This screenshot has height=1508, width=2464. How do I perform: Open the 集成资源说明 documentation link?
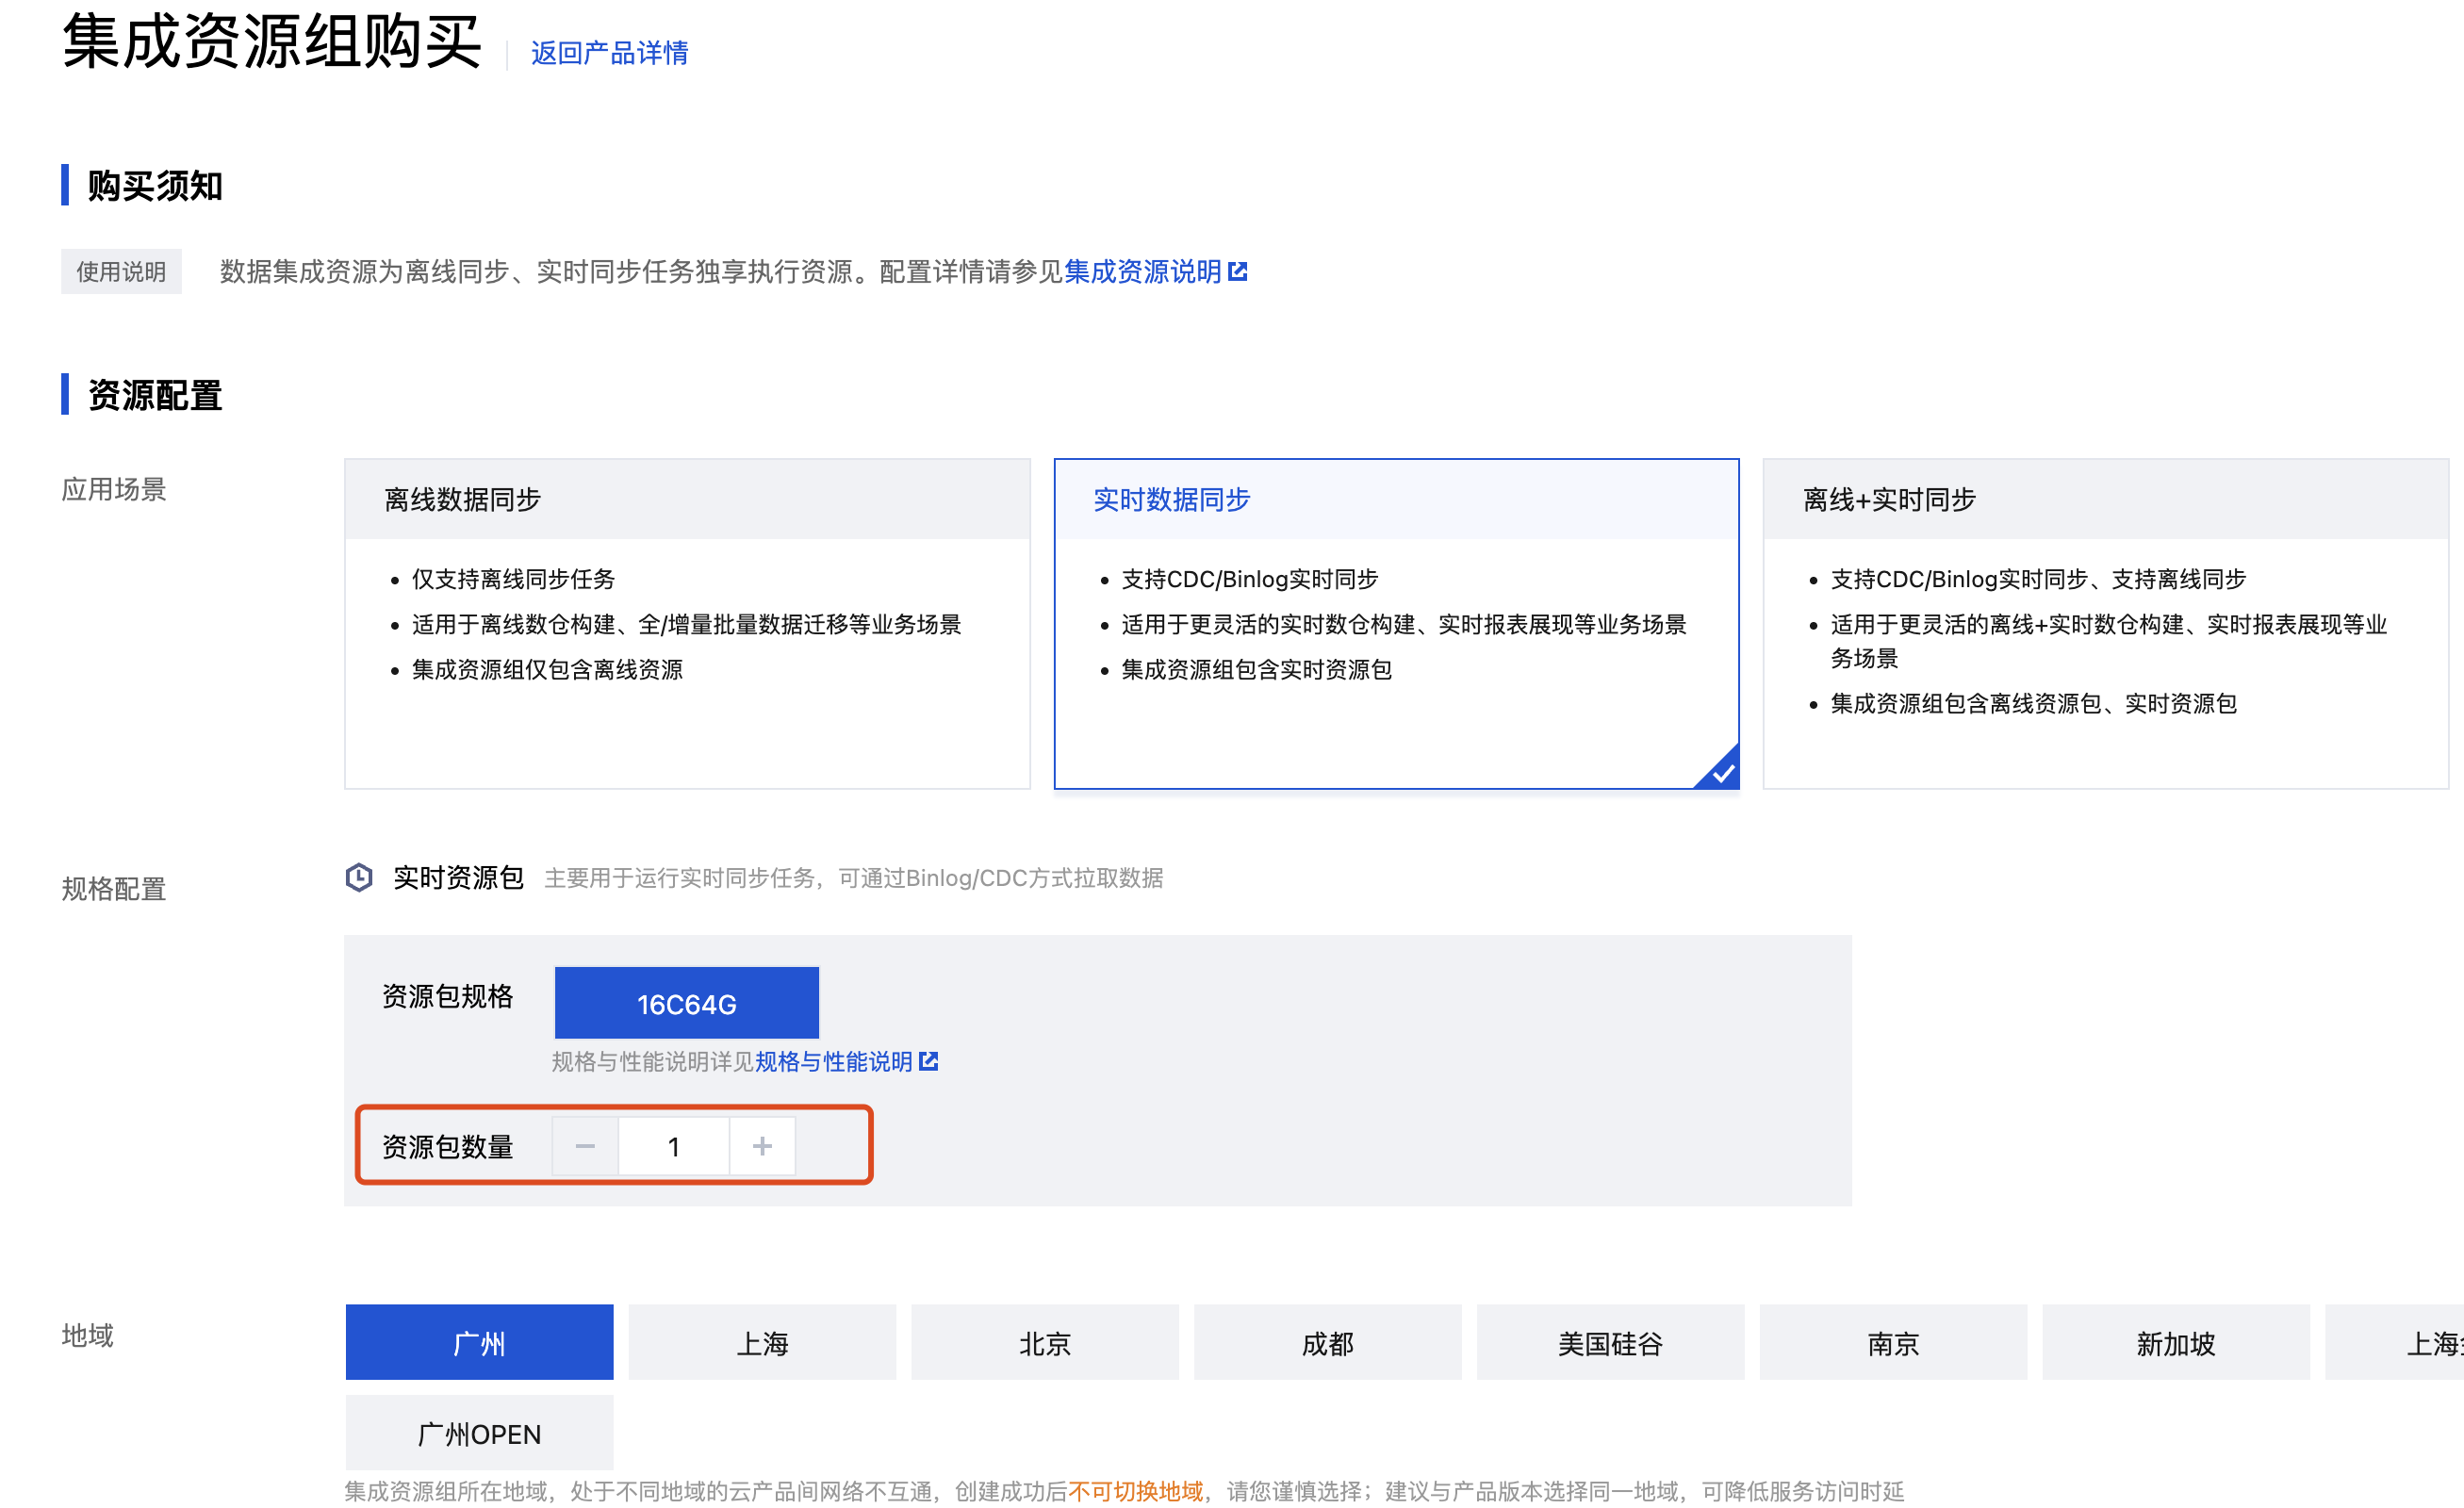[1142, 272]
